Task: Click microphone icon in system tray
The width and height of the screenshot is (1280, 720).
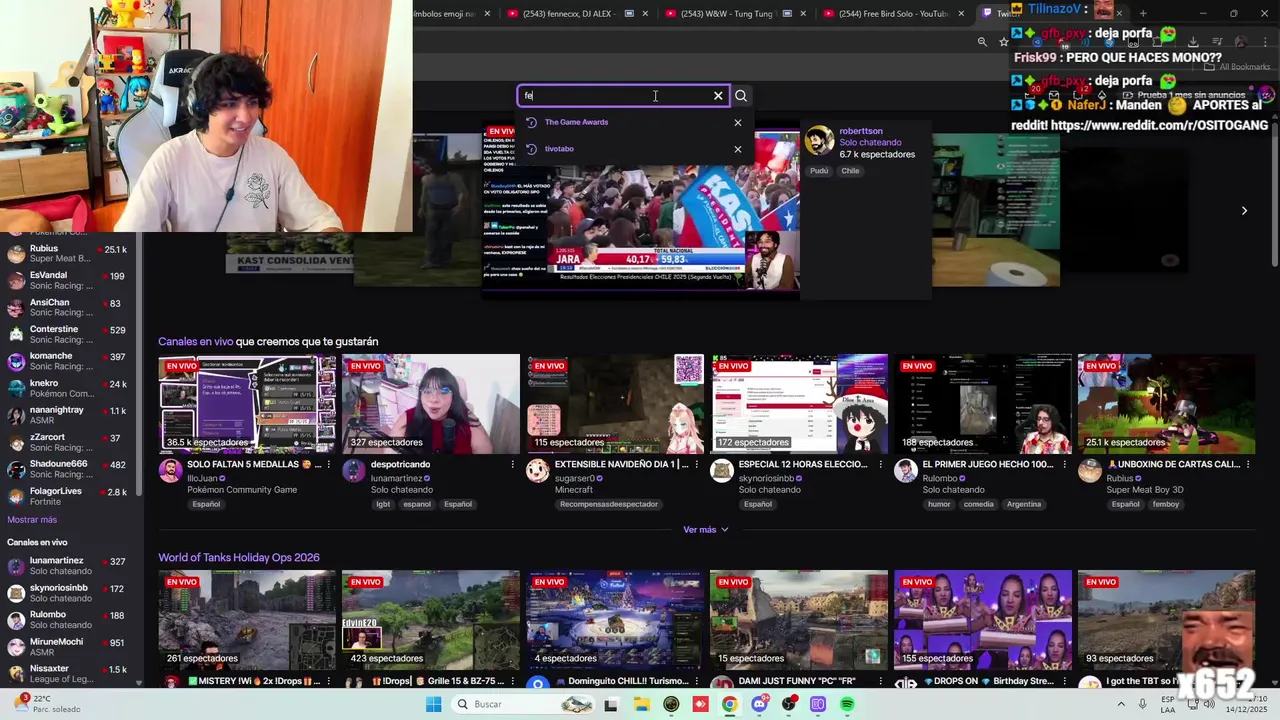Action: pos(1142,704)
